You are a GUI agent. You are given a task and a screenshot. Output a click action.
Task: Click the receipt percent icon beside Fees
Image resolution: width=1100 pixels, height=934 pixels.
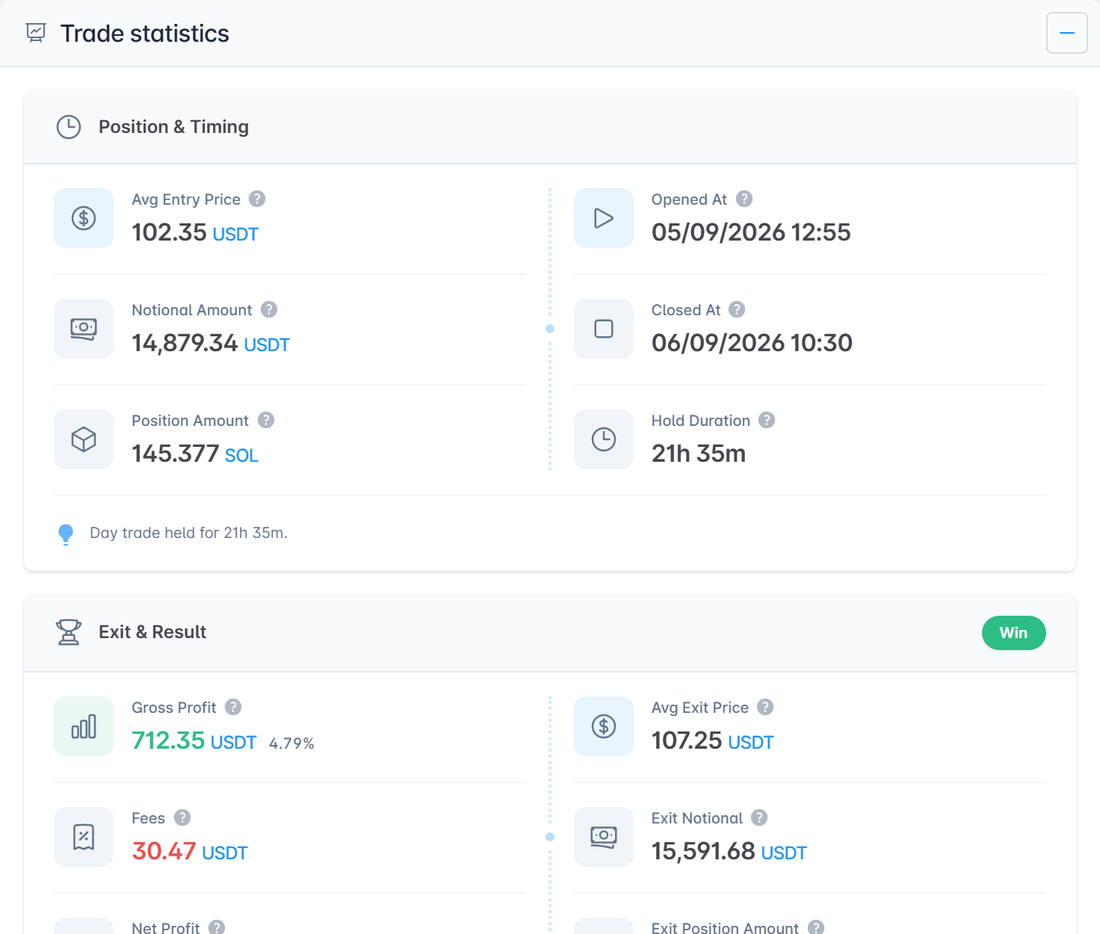[x=83, y=836]
